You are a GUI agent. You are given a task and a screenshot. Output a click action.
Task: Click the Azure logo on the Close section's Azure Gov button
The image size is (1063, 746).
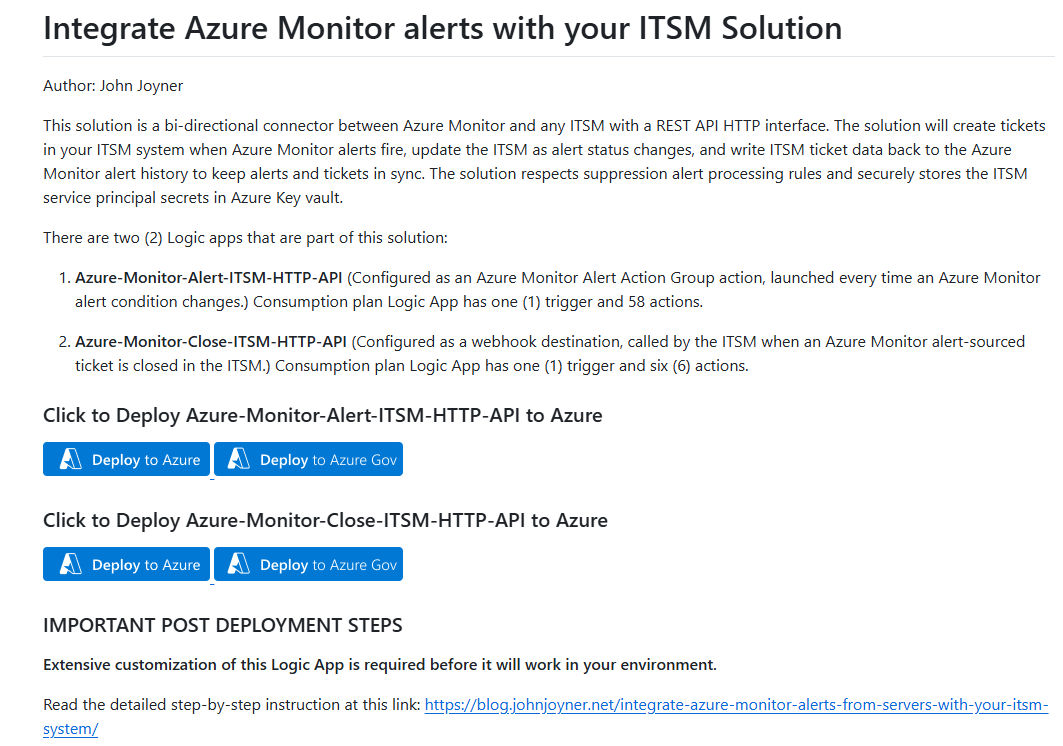[238, 564]
